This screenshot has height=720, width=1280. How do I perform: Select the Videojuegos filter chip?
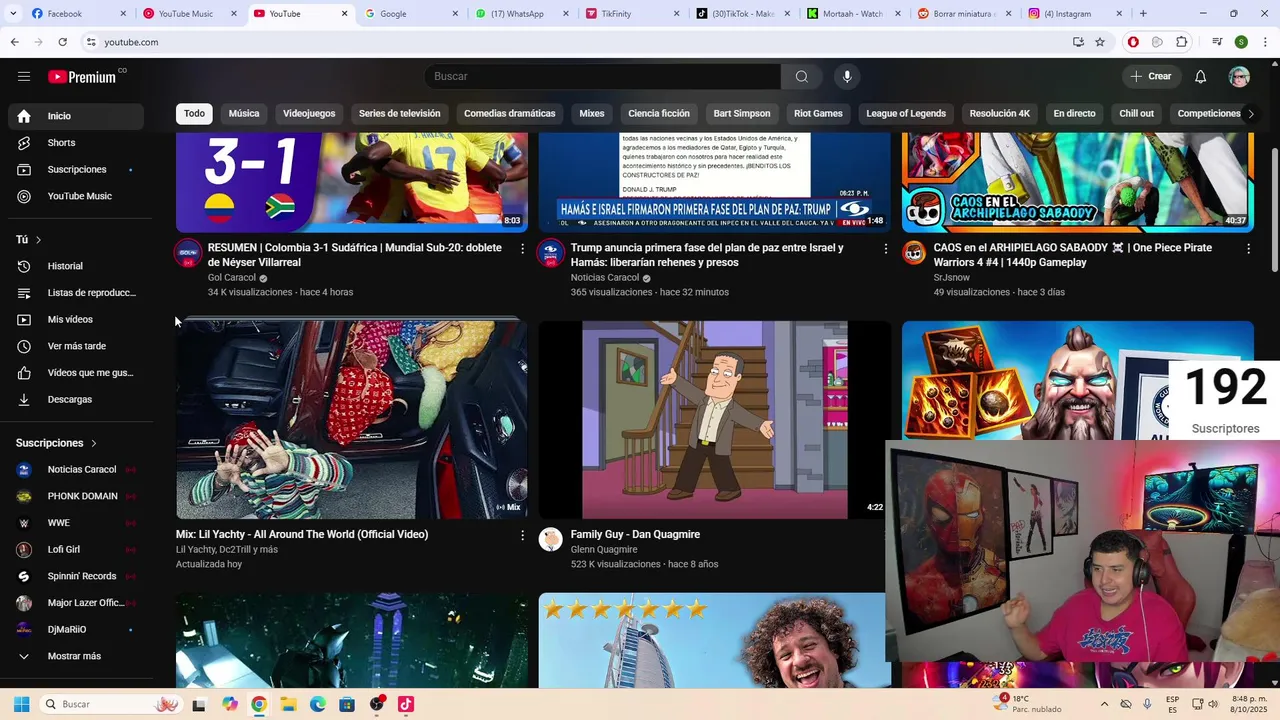click(309, 114)
